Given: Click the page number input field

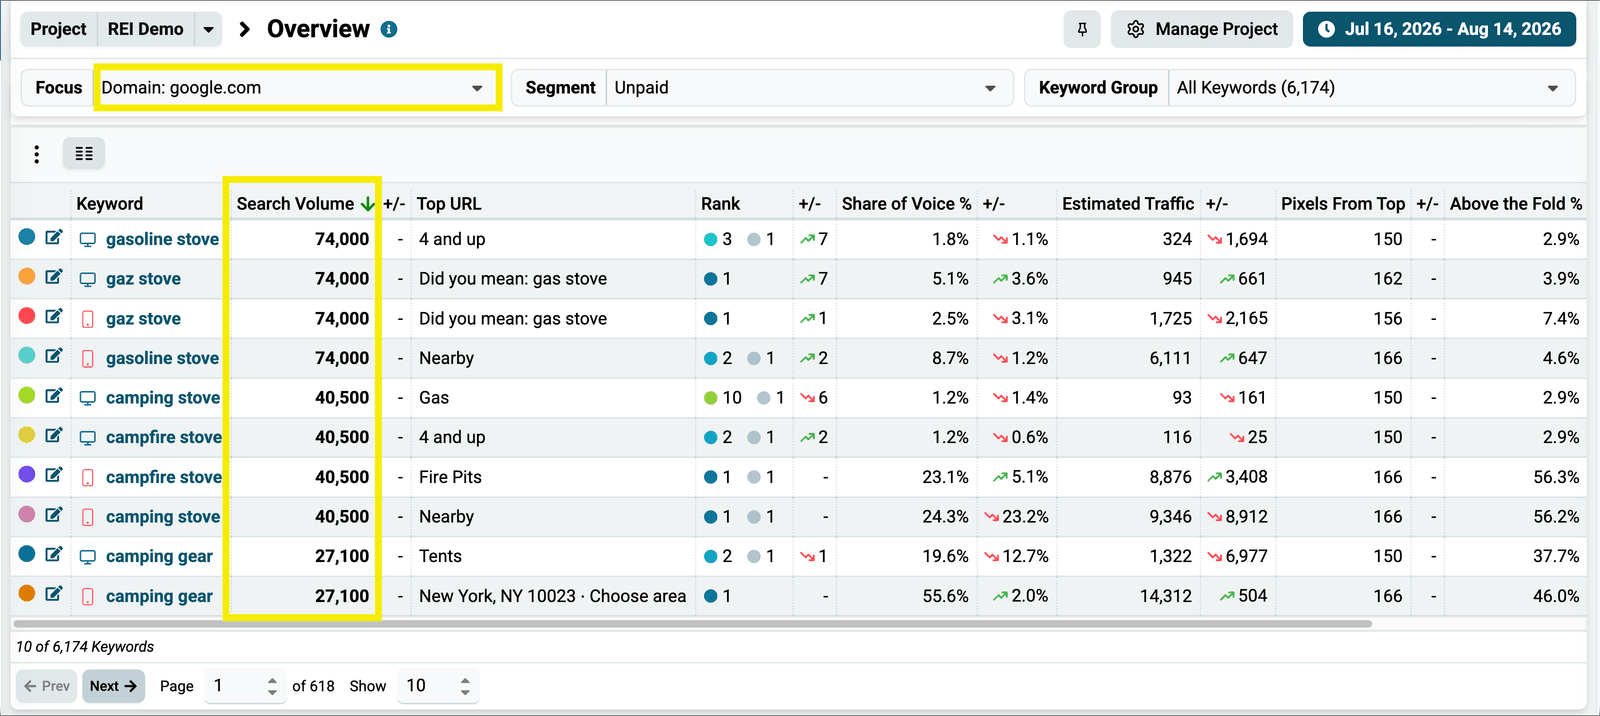Looking at the screenshot, I should (x=234, y=686).
